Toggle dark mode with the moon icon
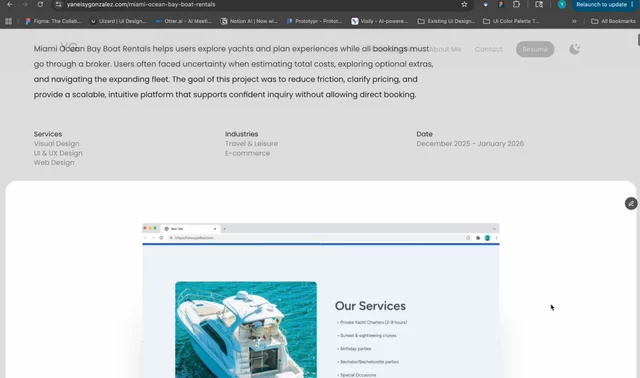Image resolution: width=640 pixels, height=378 pixels. click(x=574, y=49)
